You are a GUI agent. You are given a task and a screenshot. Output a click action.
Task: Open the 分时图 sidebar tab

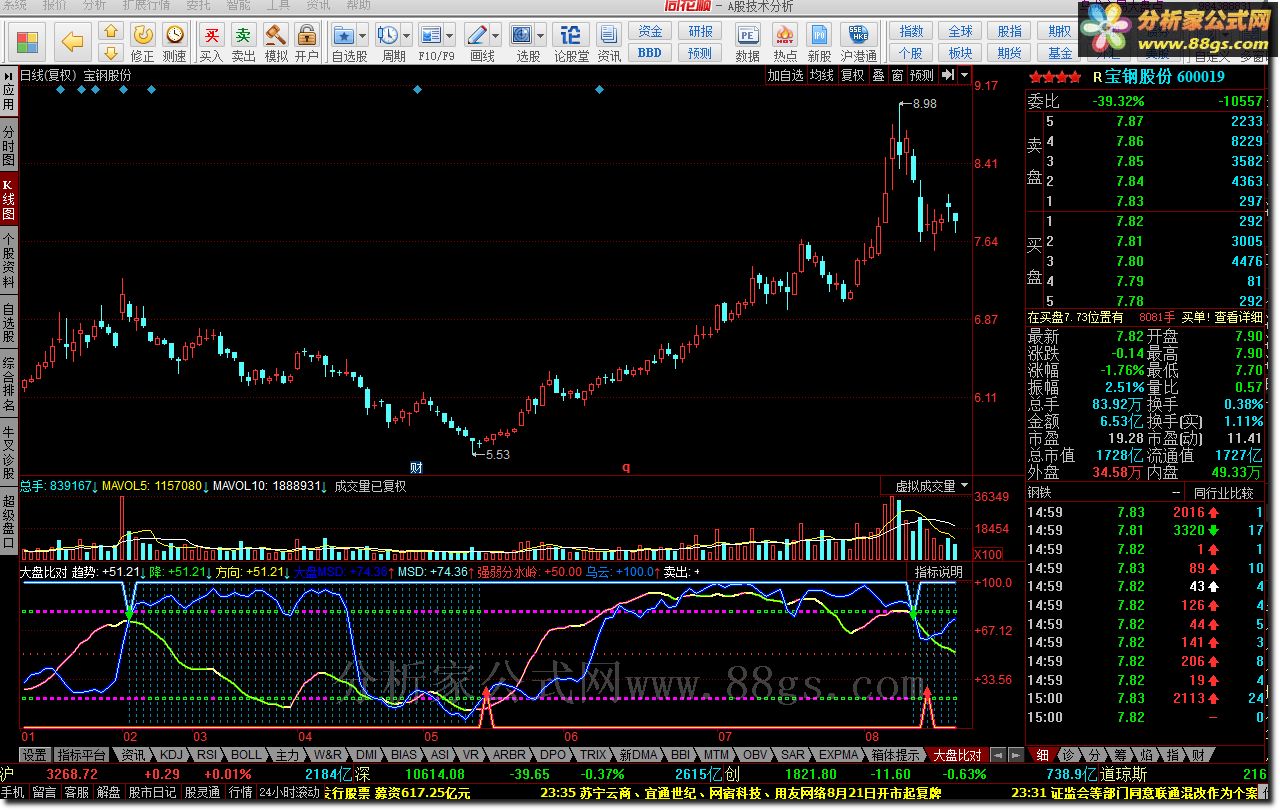pos(8,146)
